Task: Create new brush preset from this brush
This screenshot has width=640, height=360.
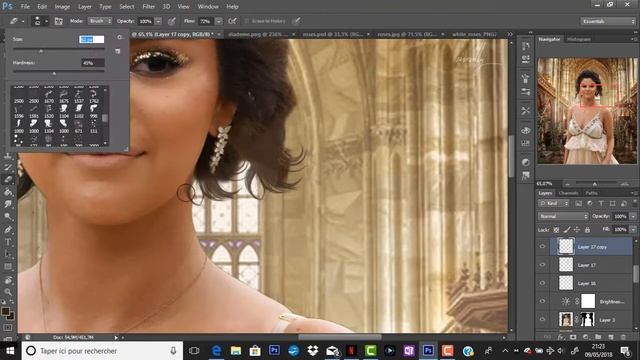Action: (x=118, y=51)
